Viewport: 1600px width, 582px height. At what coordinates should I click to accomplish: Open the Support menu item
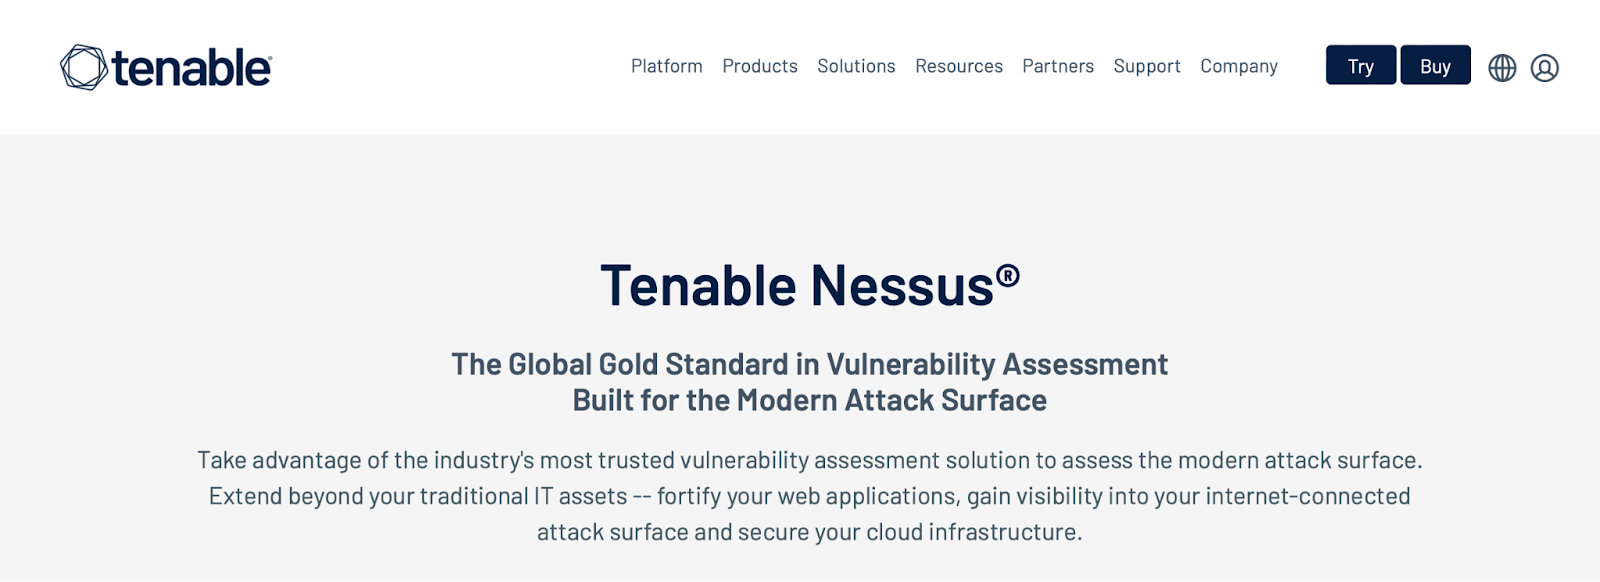1147,66
